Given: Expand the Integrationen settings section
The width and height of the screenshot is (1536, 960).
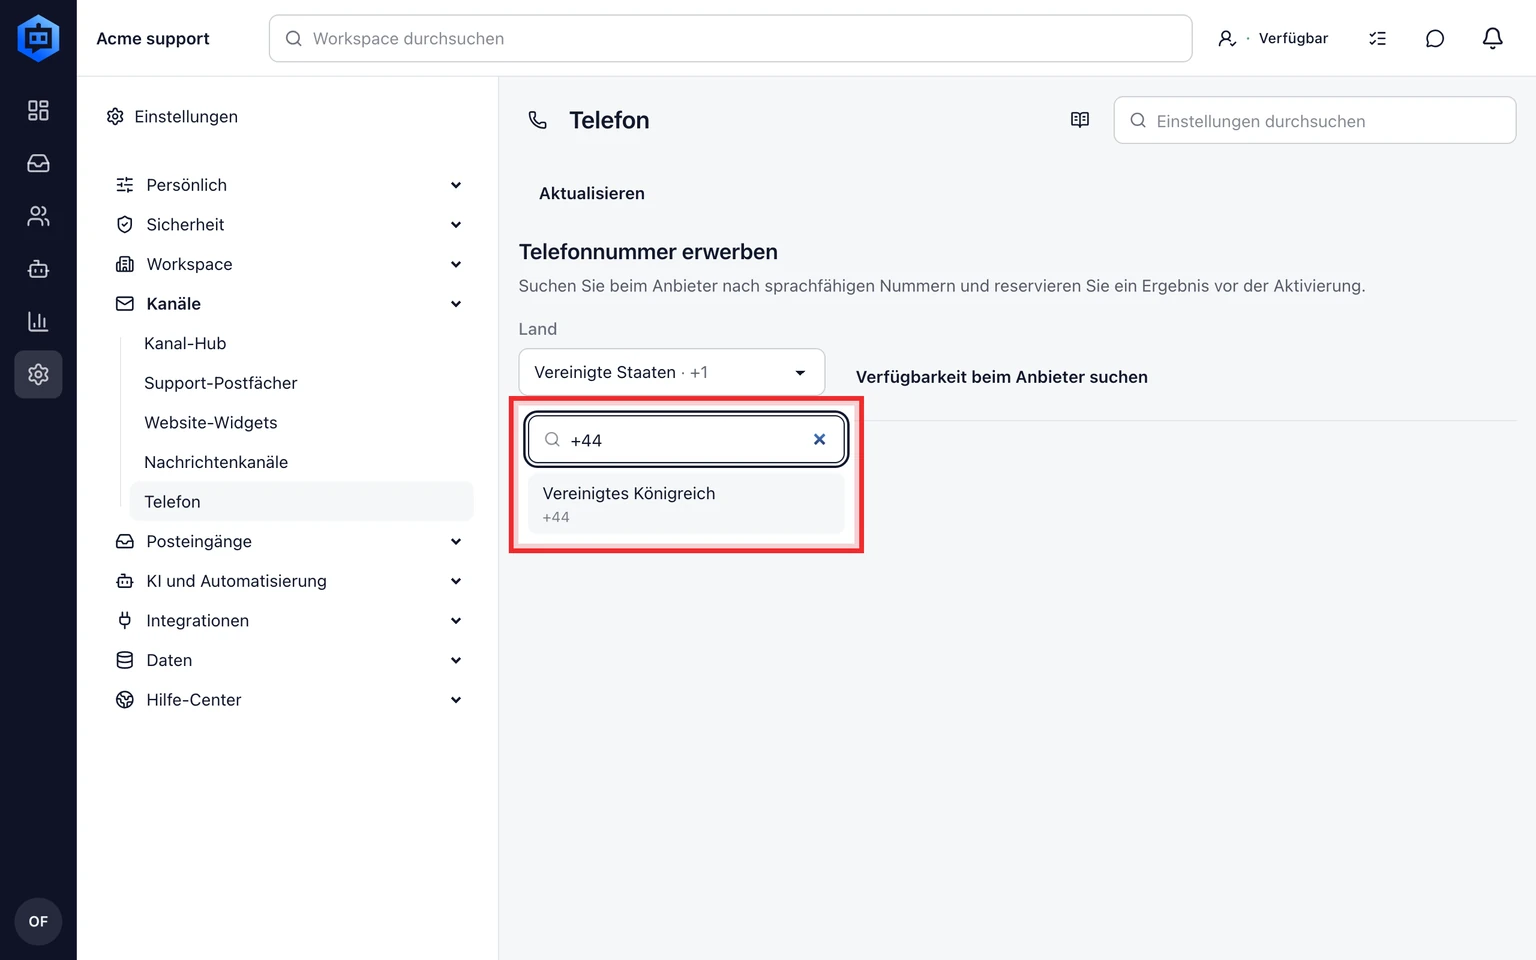Looking at the screenshot, I should [290, 621].
